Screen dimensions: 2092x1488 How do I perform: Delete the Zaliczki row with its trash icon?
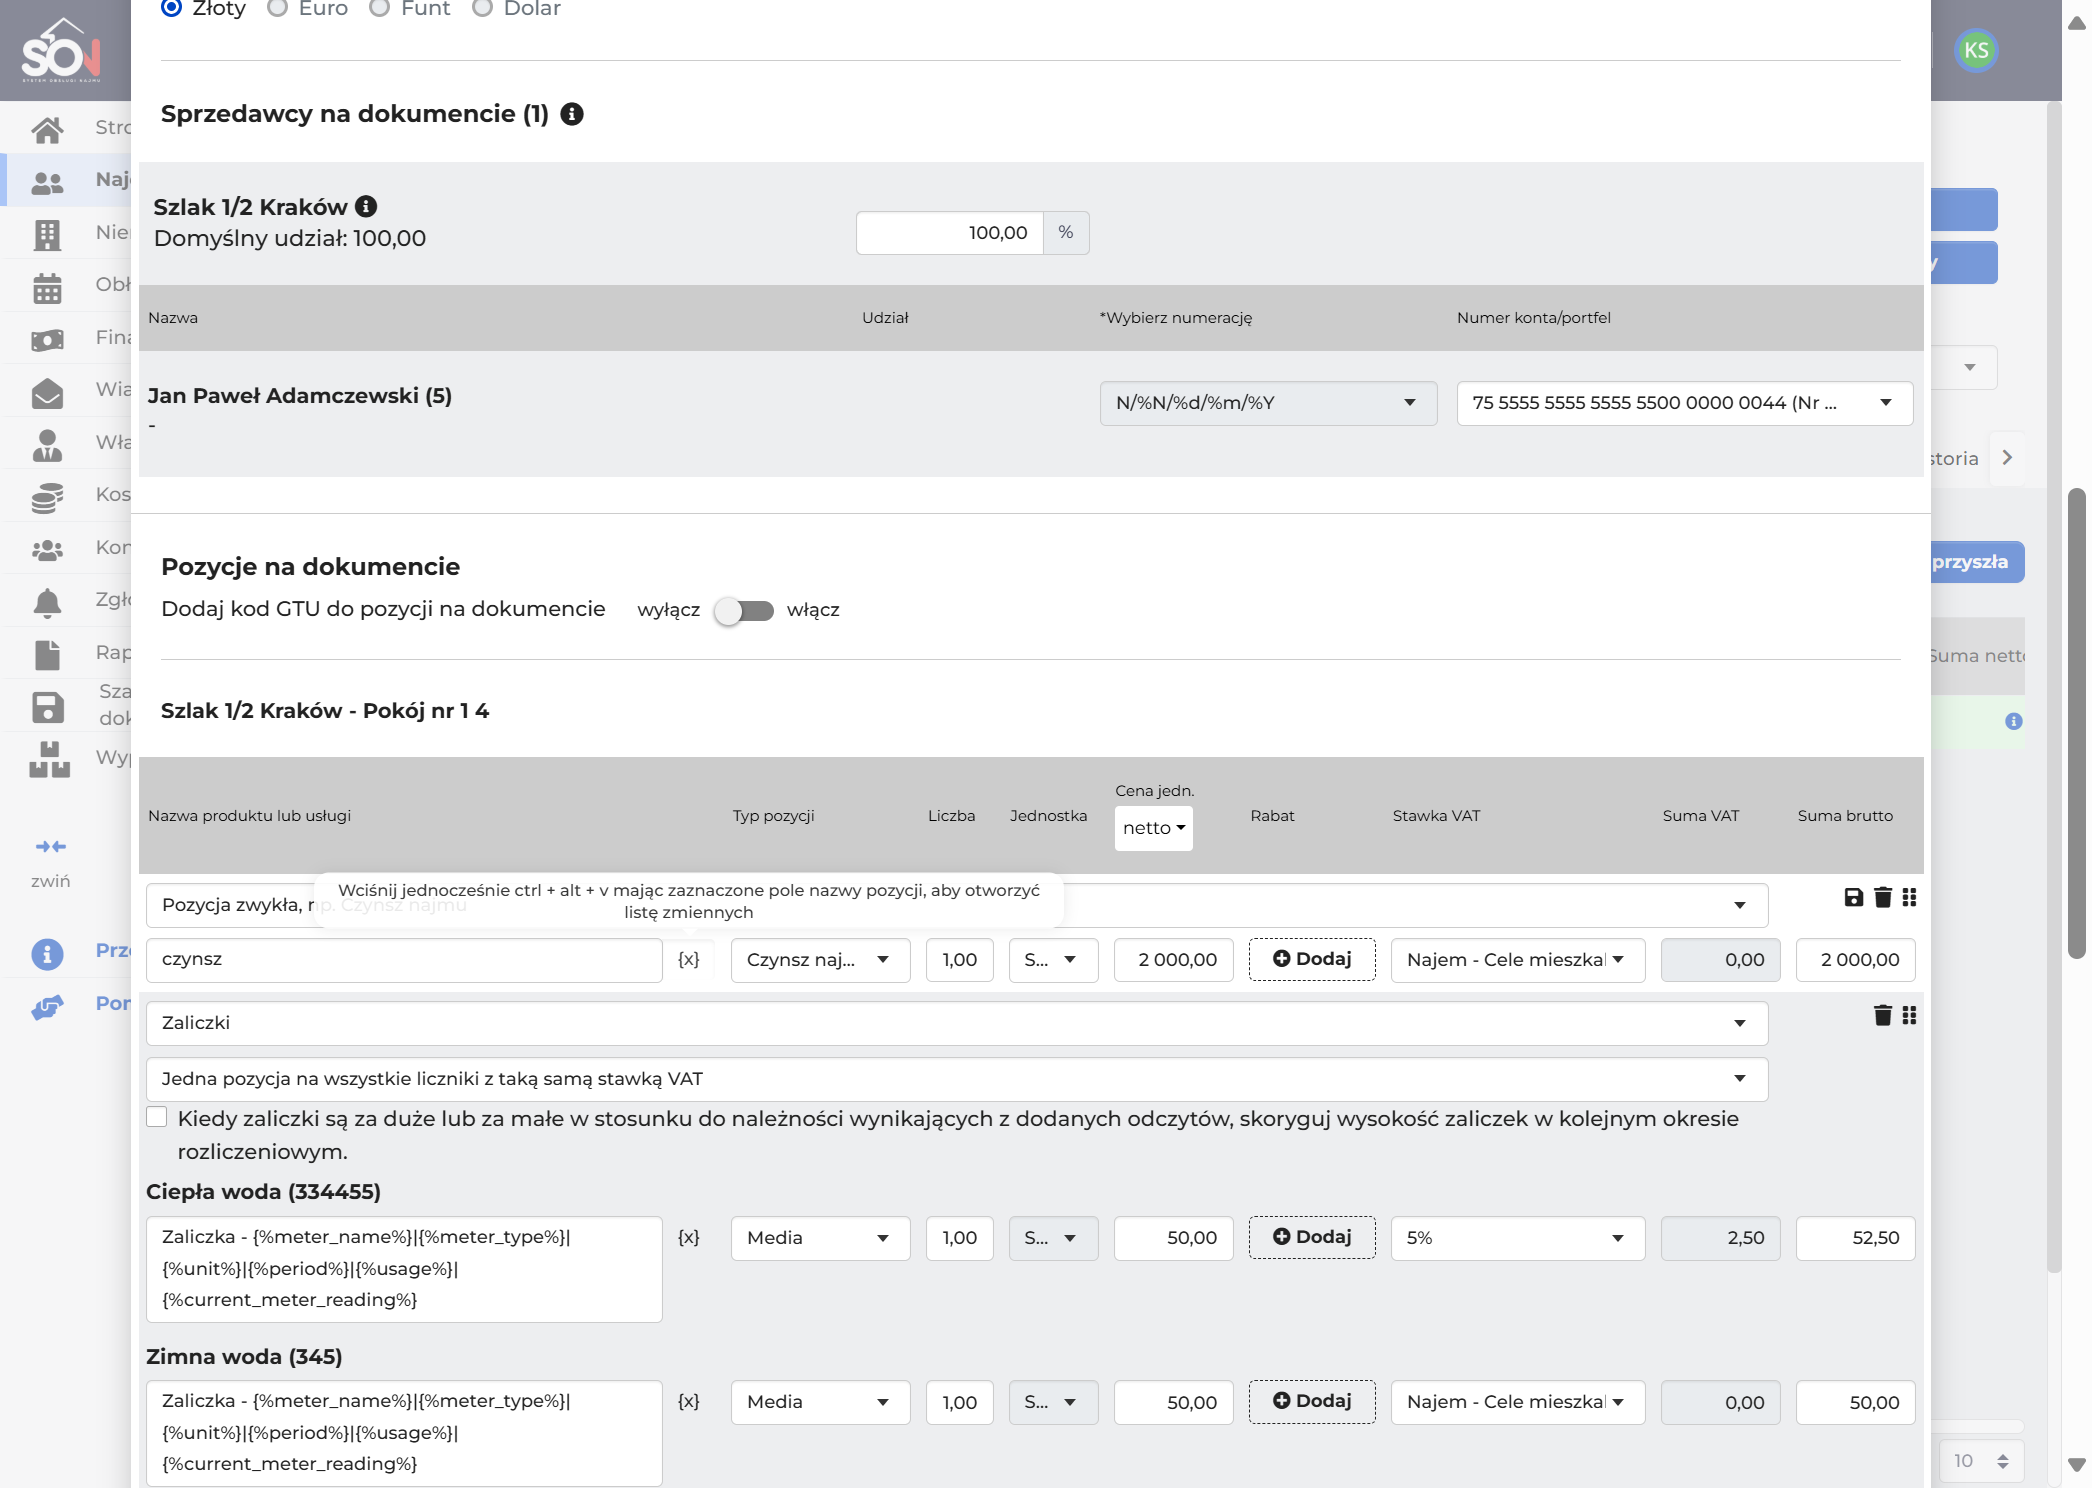1882,1015
